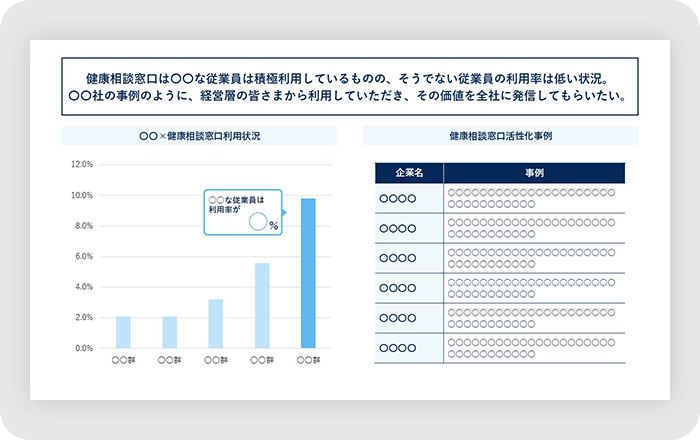Click the third row case description cell
Image resolution: width=700 pixels, height=440 pixels.
point(533,258)
